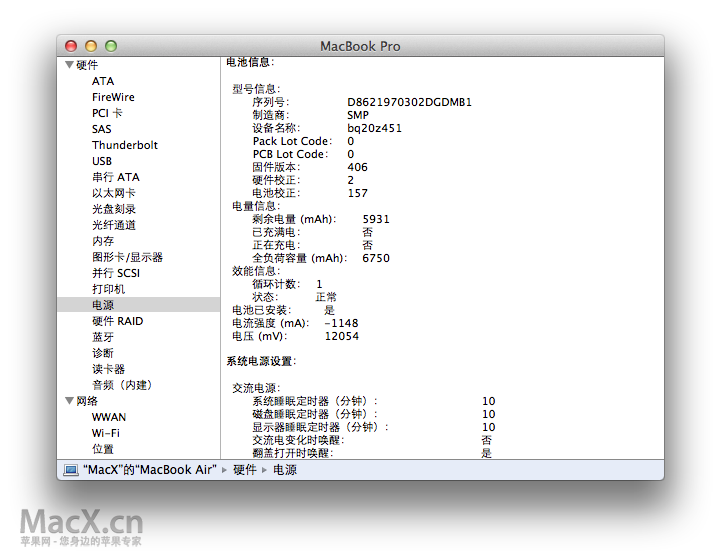Image resolution: width=721 pixels, height=559 pixels.
Task: Close the MacBook Pro window
Action: tap(71, 46)
